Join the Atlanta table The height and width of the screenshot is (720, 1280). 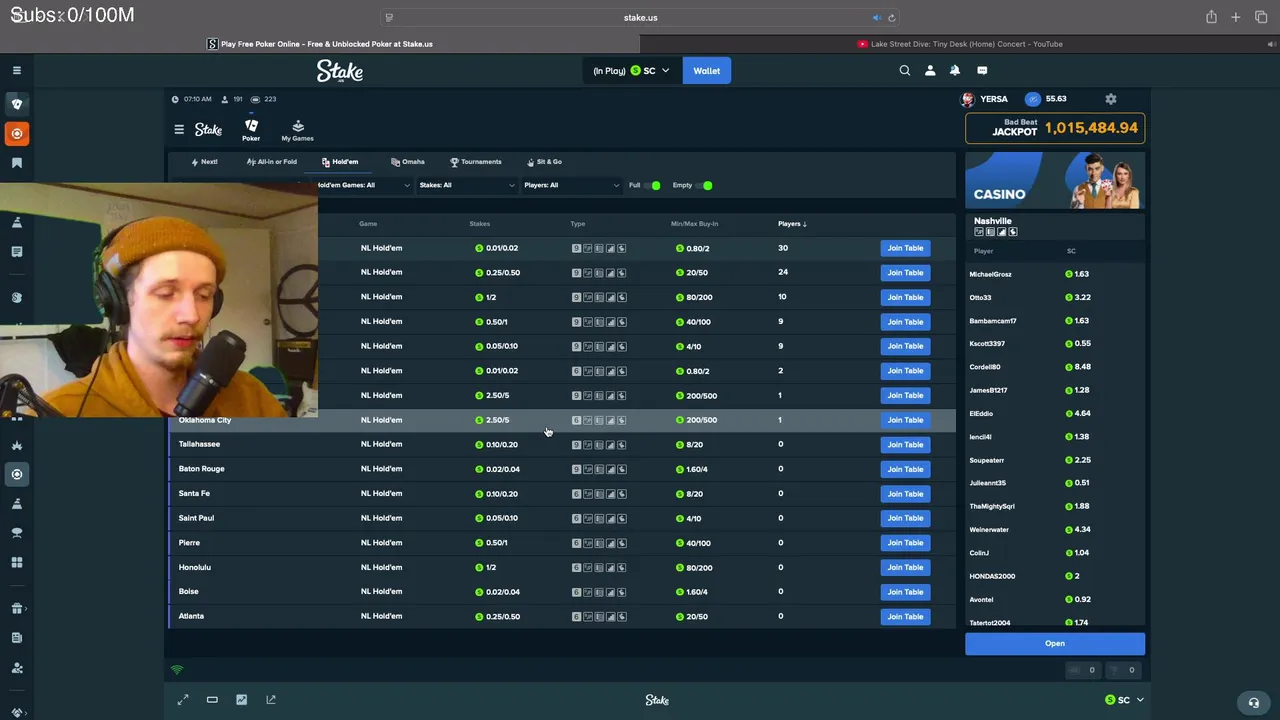905,617
